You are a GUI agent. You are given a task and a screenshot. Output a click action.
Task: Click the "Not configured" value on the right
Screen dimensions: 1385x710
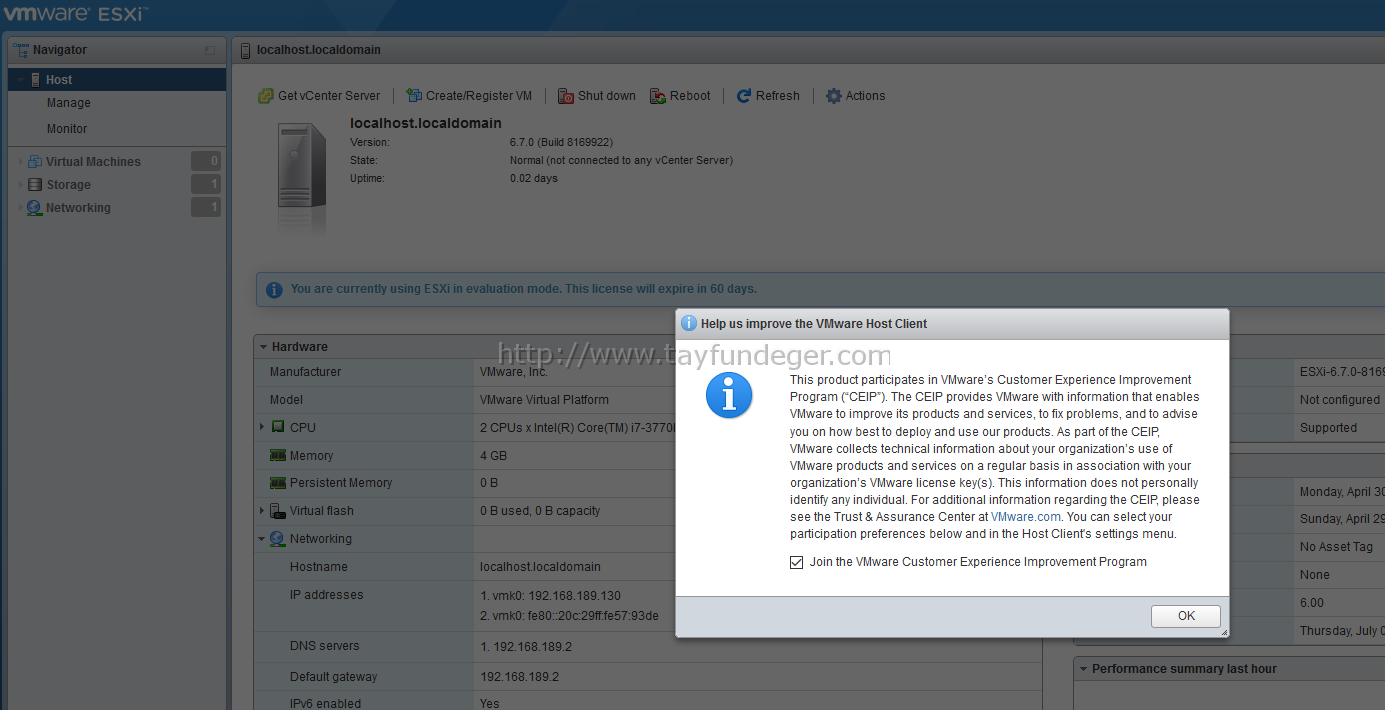(1340, 400)
